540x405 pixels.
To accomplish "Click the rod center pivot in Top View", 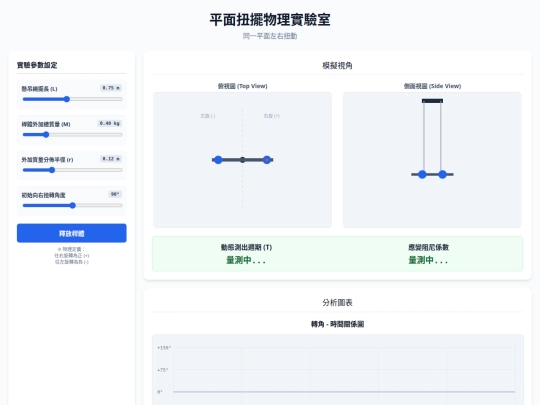I will click(x=242, y=160).
